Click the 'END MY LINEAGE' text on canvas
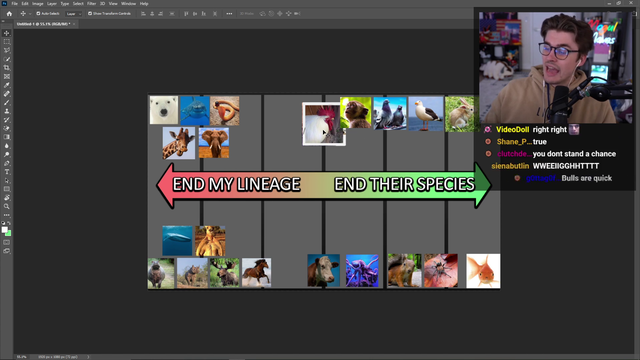Viewport: 640px width, 360px height. 236,184
